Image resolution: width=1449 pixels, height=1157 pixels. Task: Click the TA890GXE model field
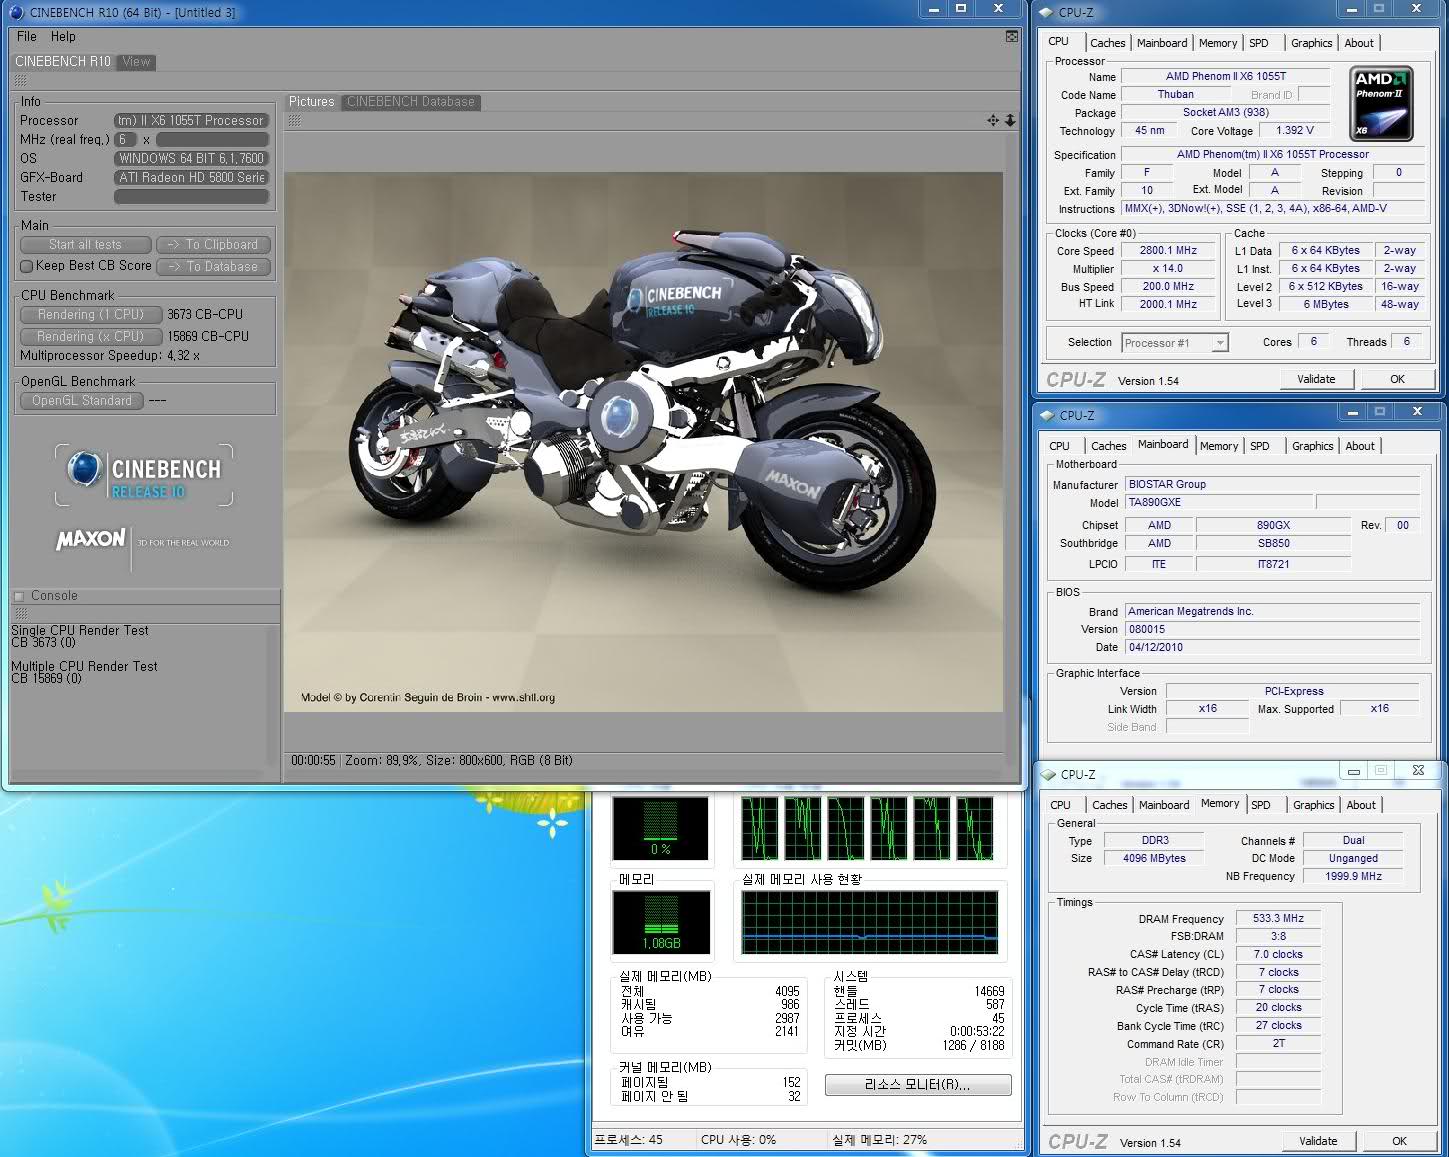pos(1218,502)
